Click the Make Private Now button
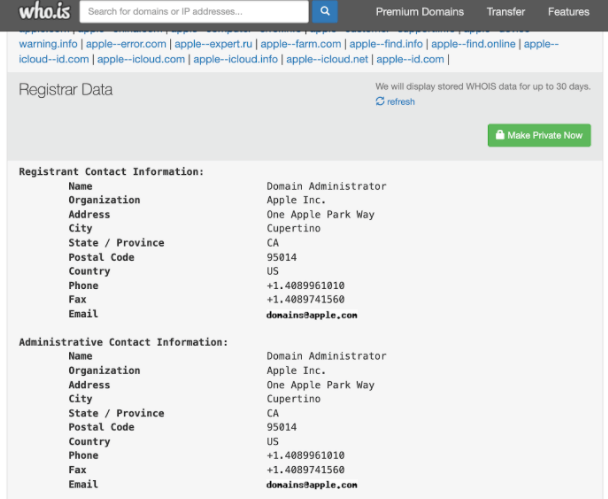This screenshot has height=499, width=608. pos(539,135)
